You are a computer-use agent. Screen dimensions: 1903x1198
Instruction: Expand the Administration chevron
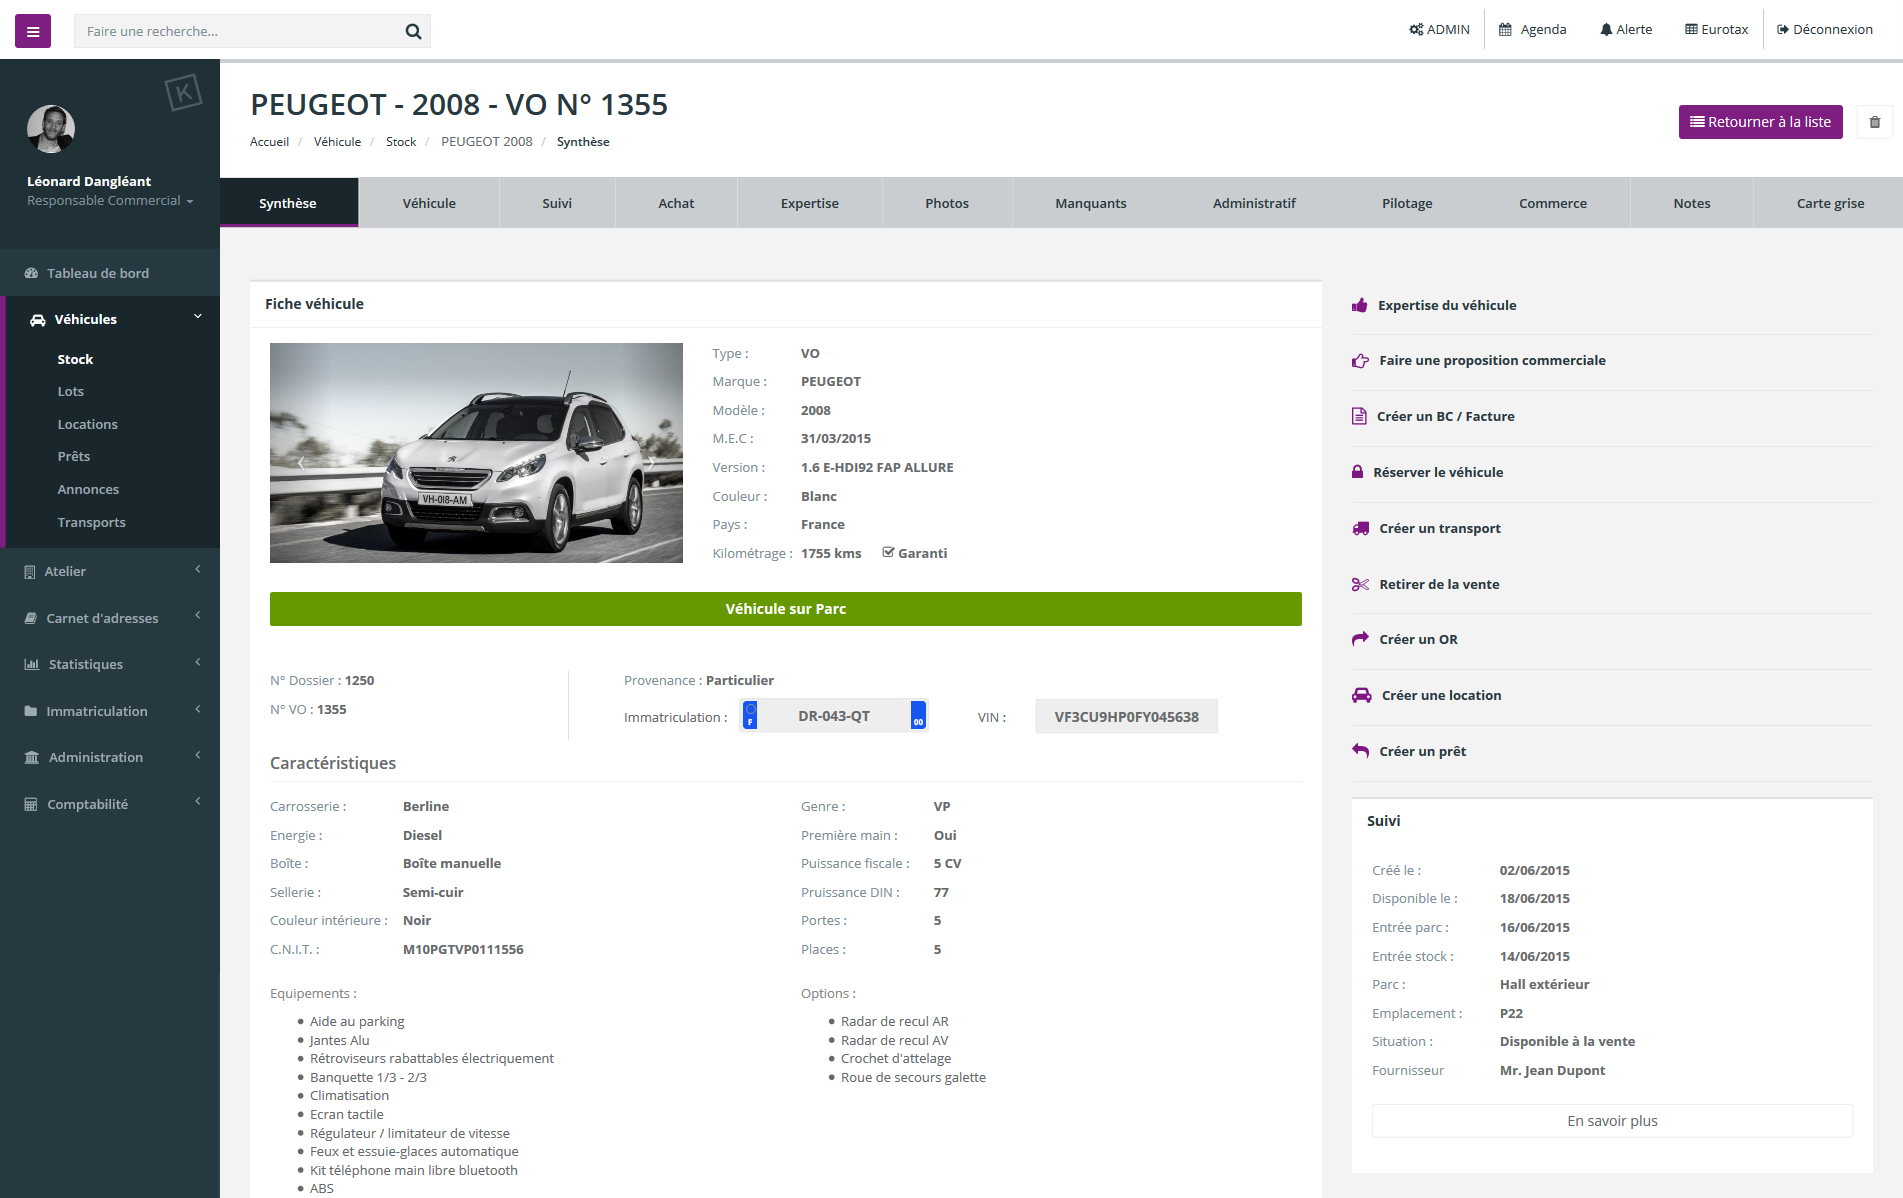point(198,755)
